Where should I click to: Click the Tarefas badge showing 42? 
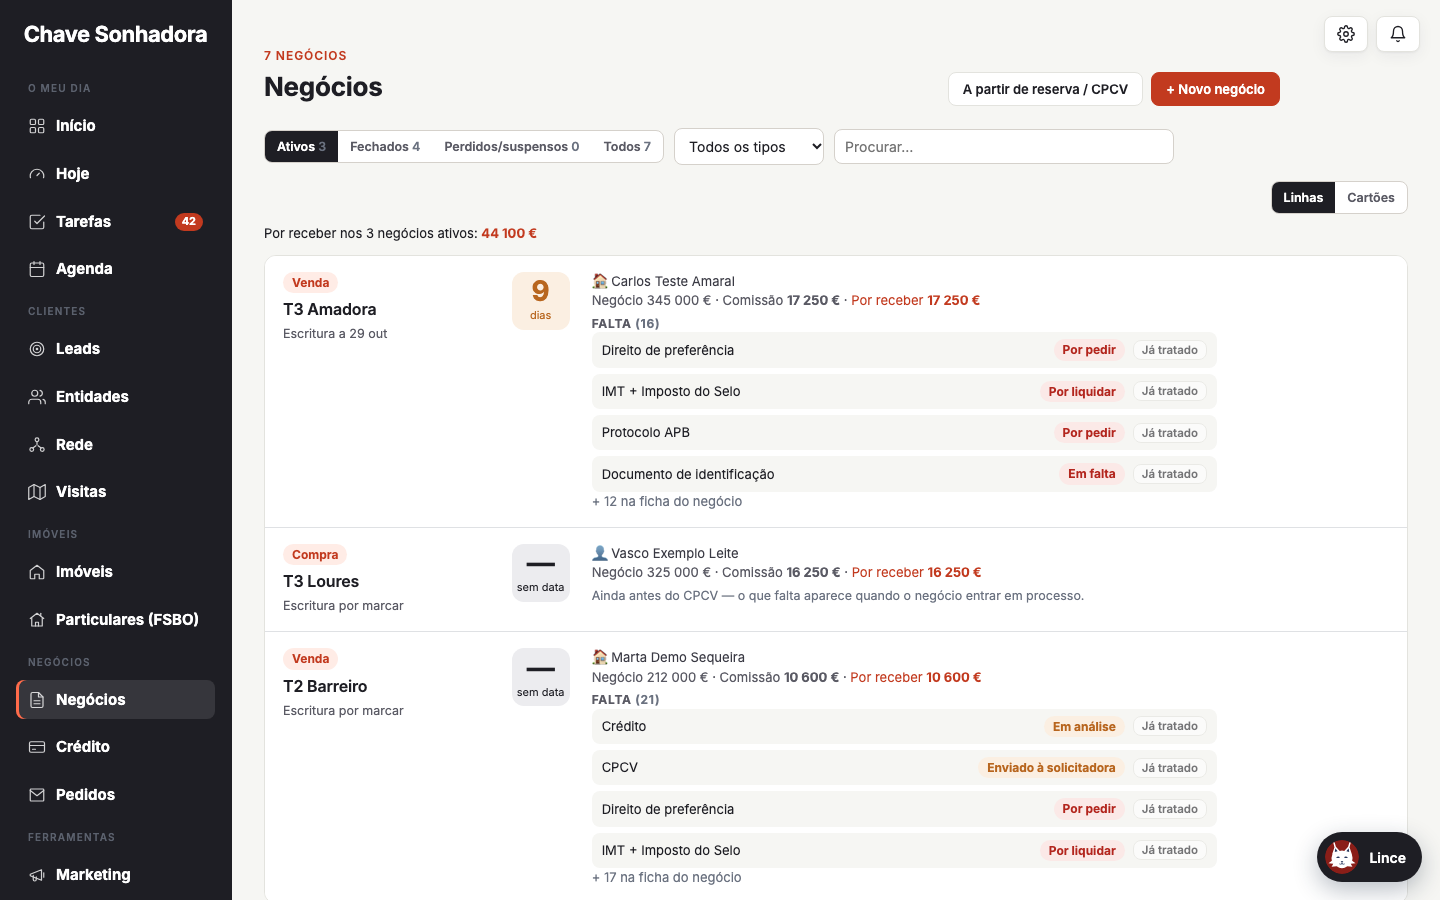[x=189, y=222]
